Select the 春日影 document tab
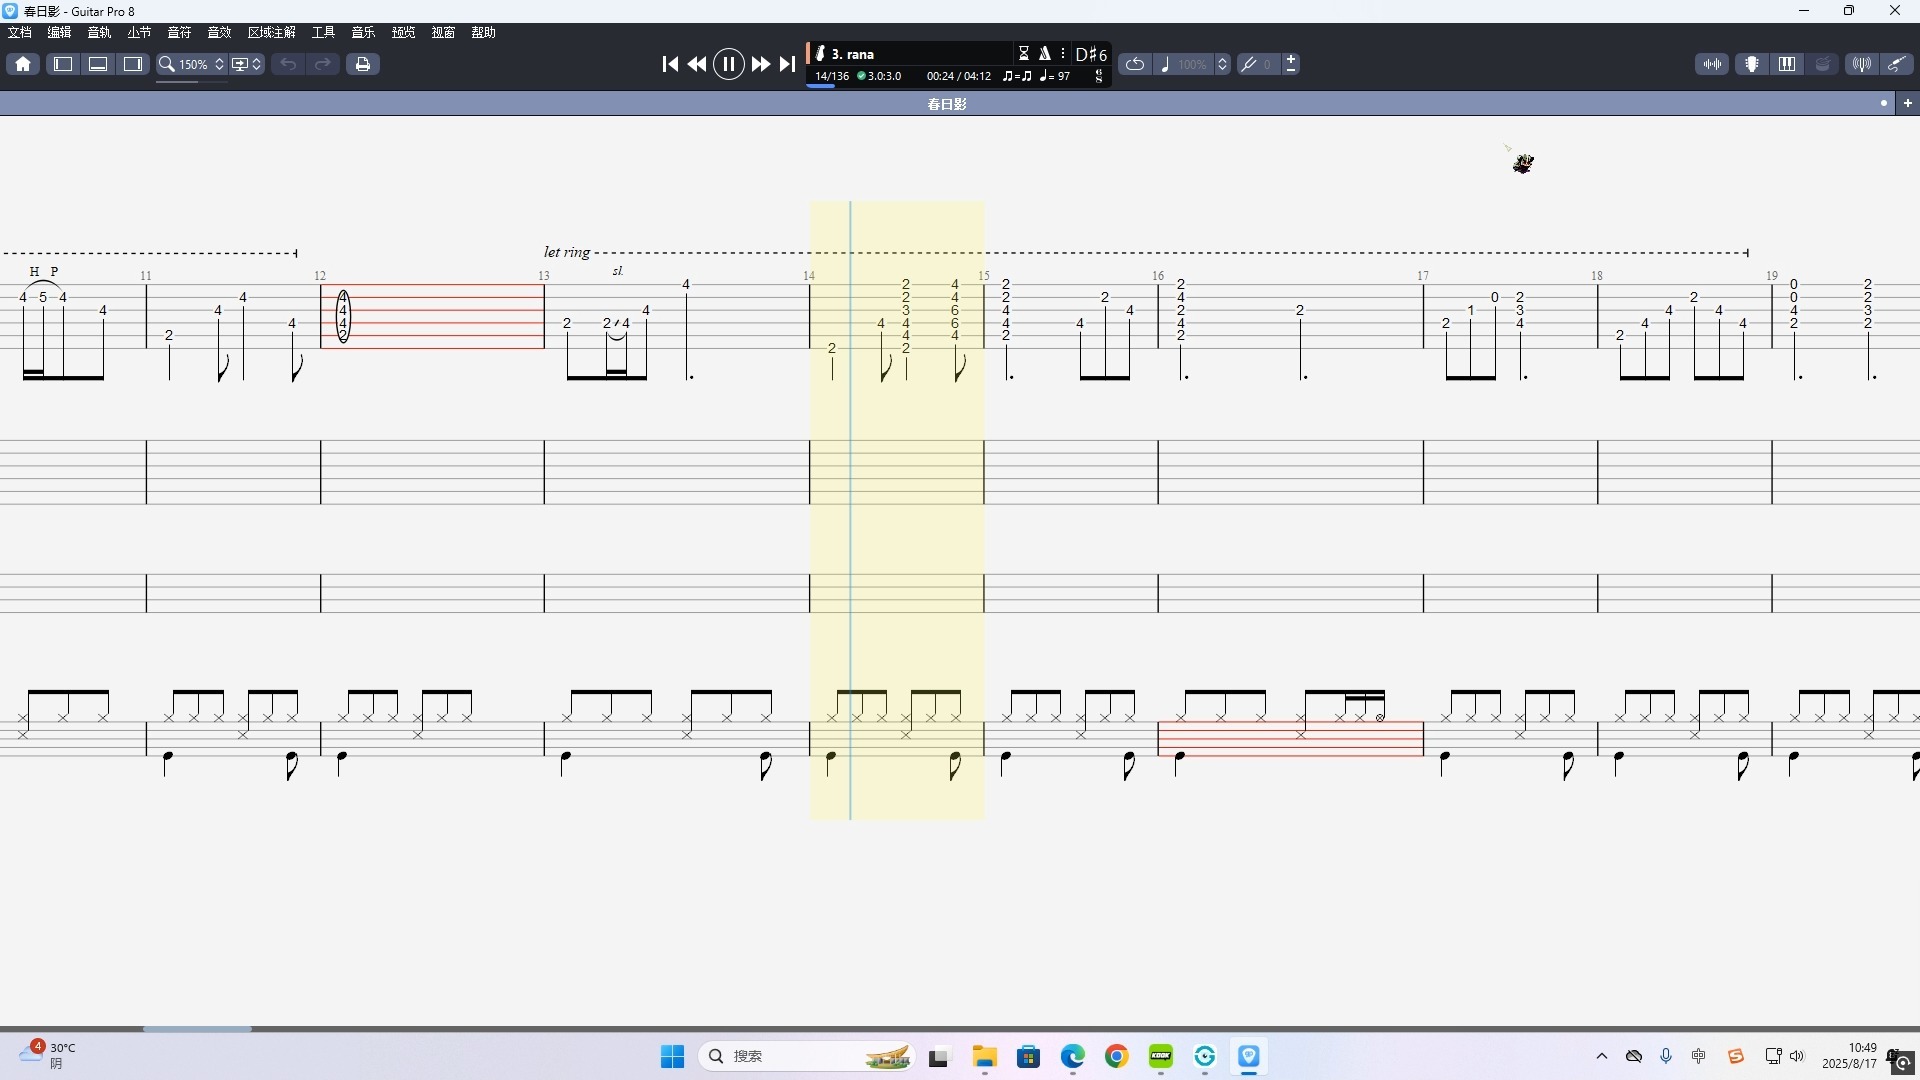 [x=947, y=104]
